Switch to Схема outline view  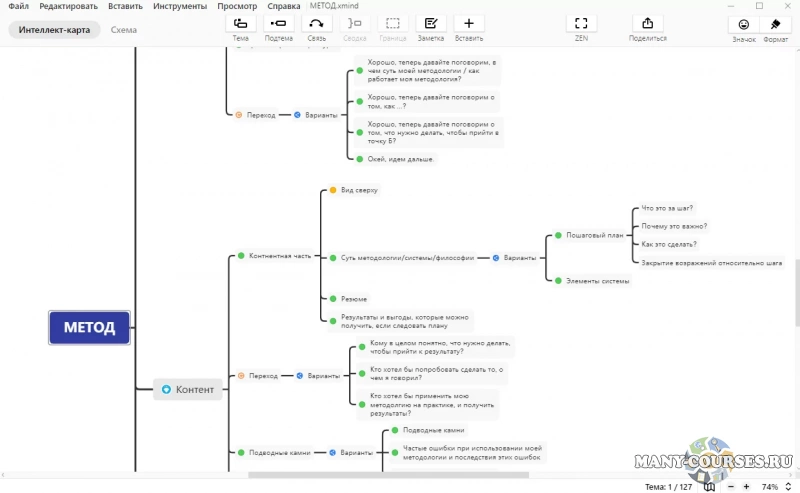pos(124,30)
